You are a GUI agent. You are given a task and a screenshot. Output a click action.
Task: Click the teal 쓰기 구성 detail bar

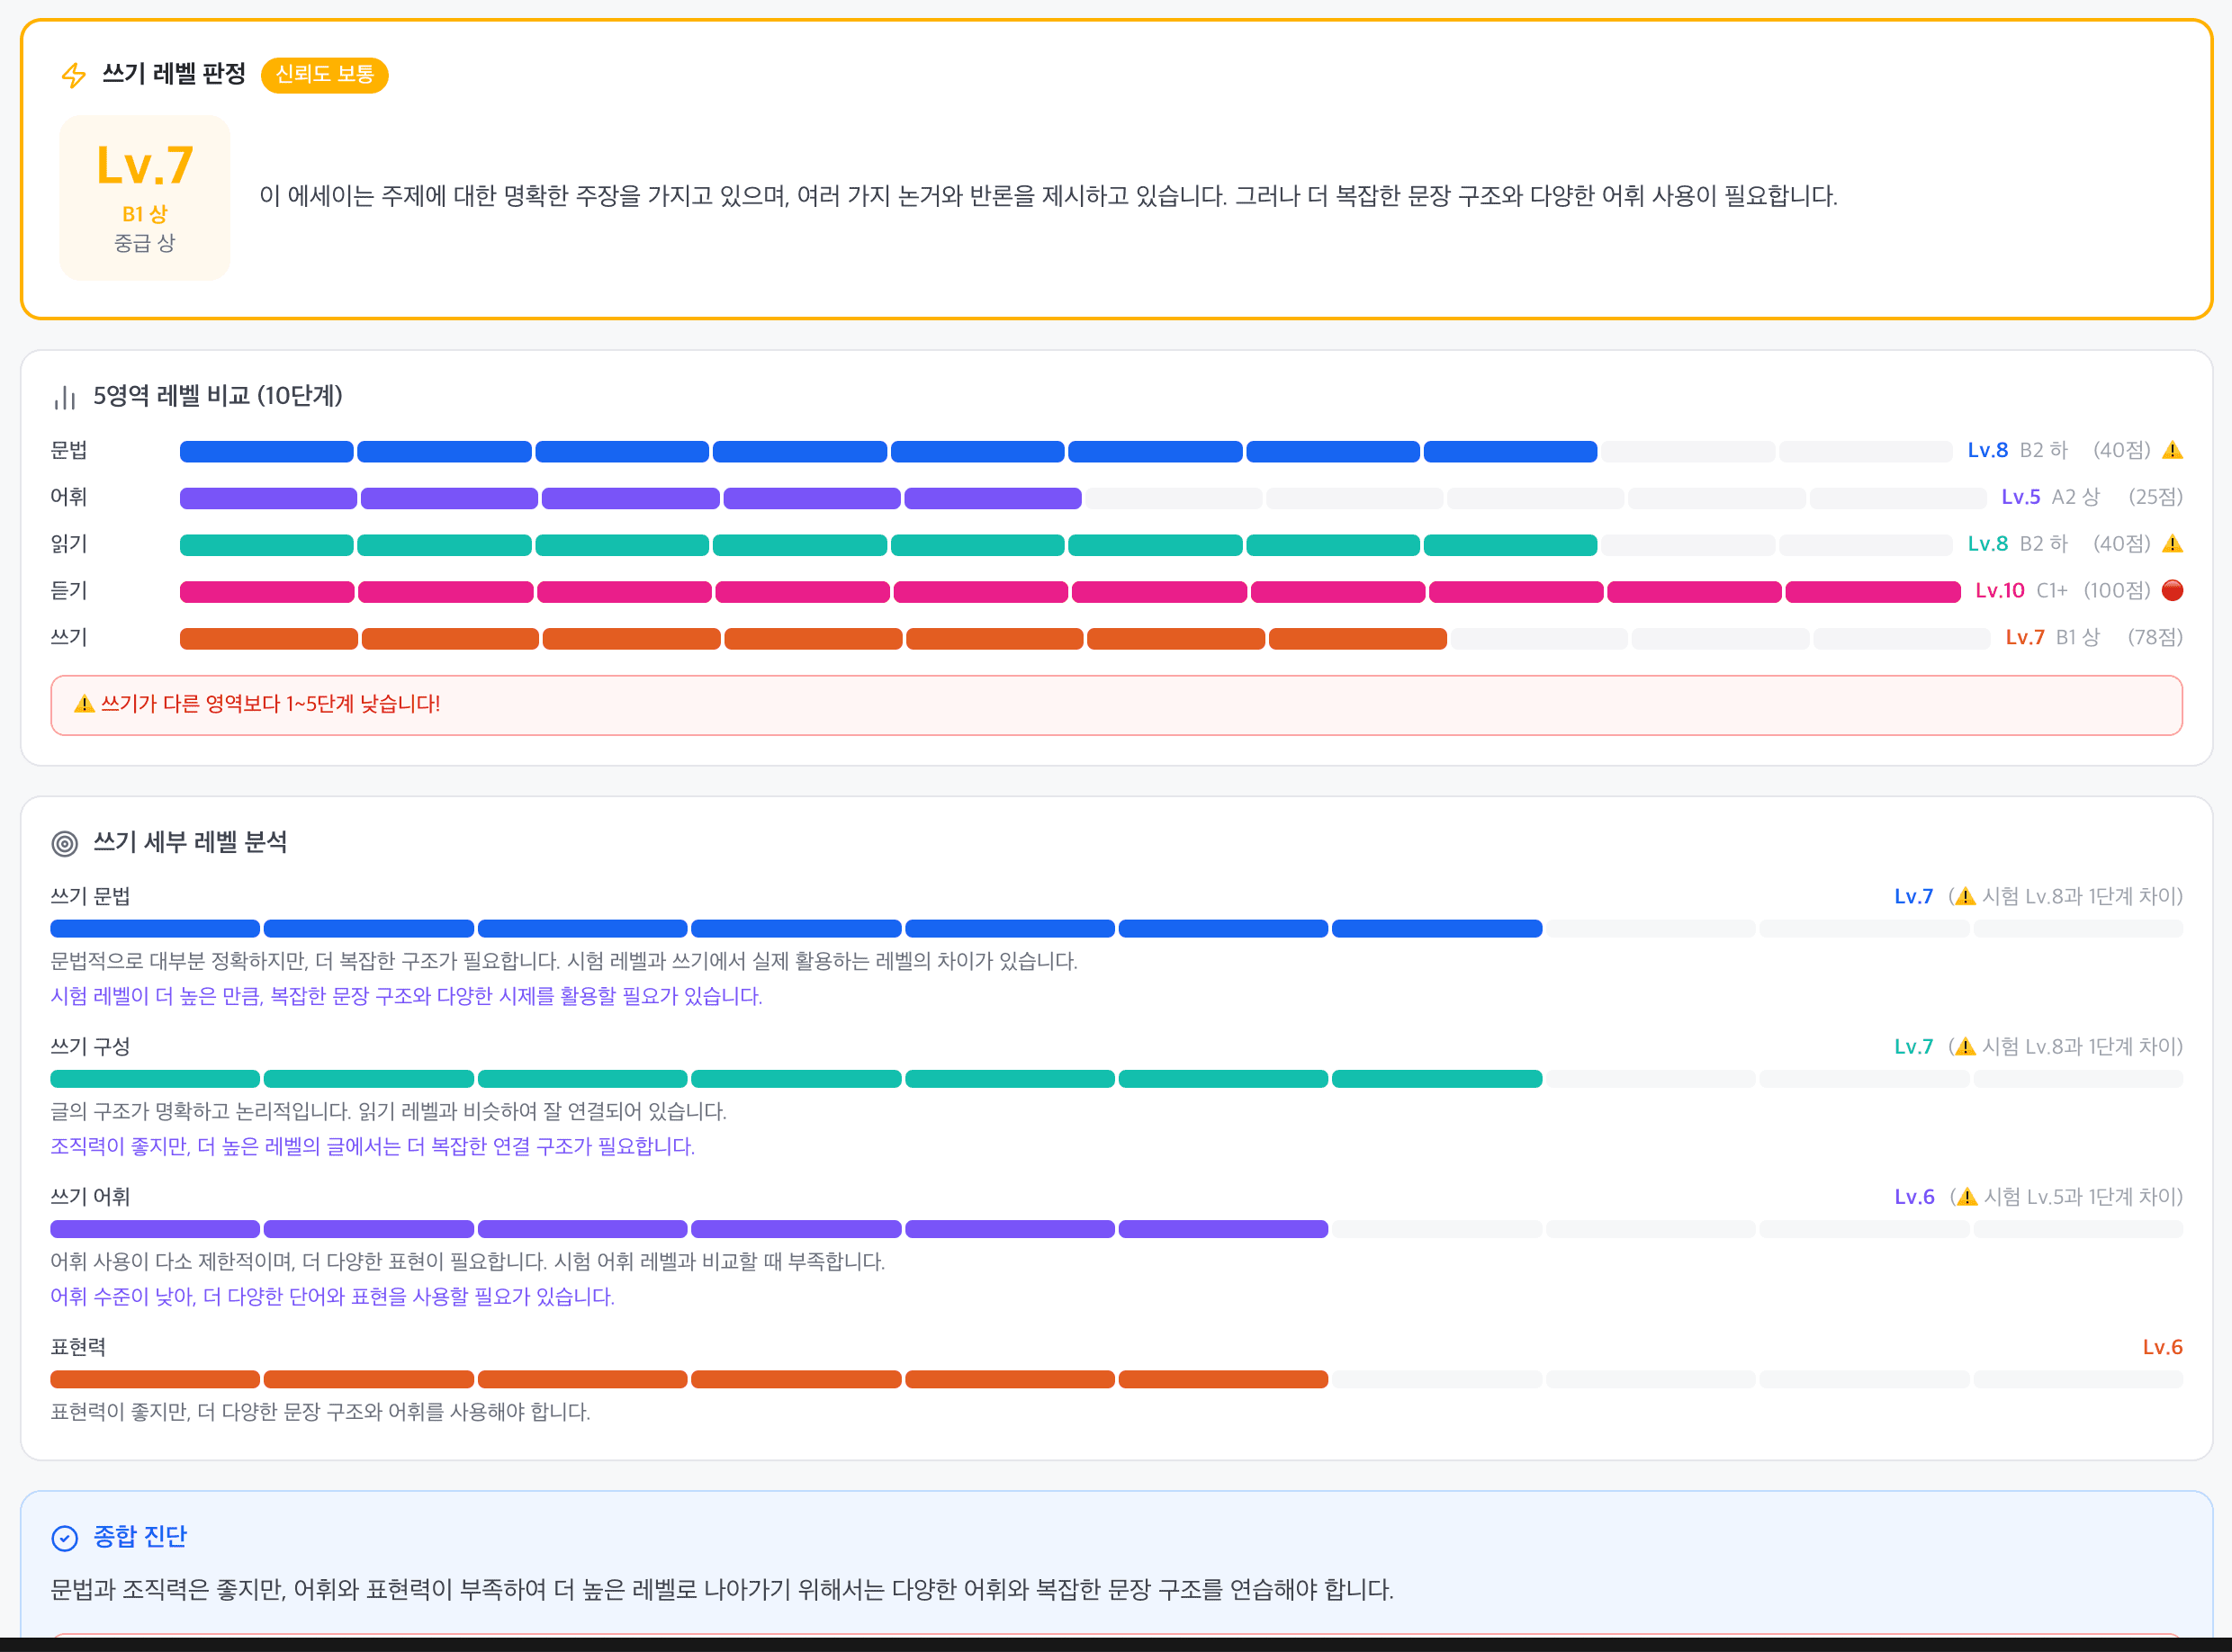point(1116,1079)
